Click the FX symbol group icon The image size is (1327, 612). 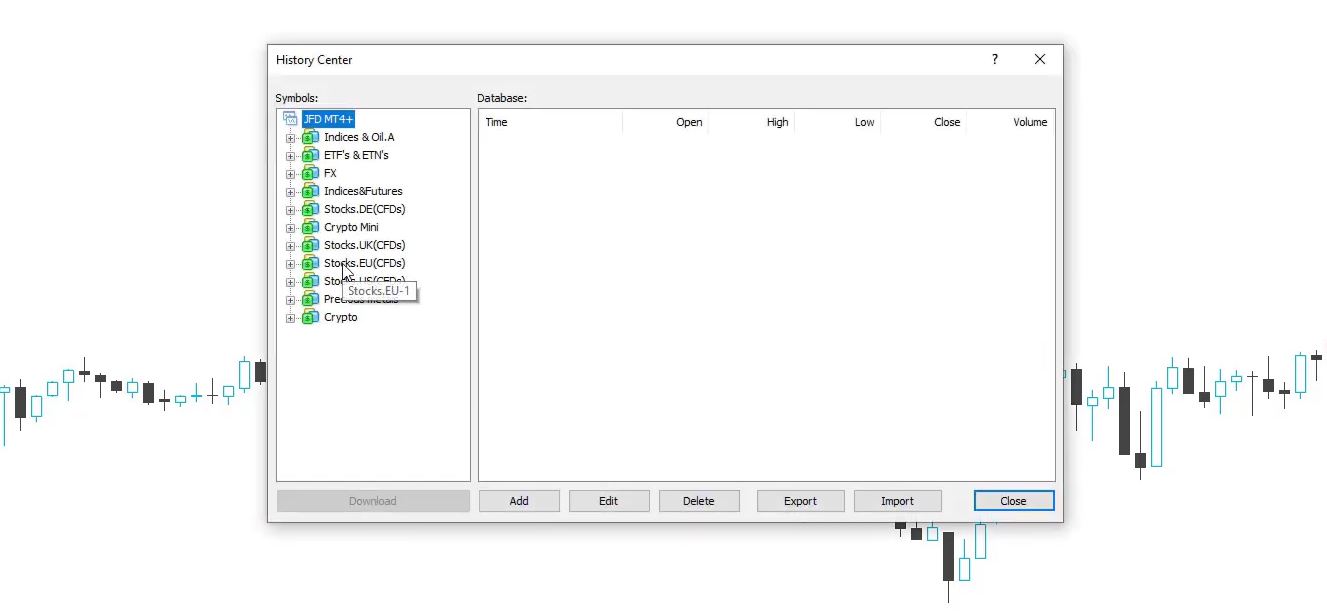click(x=310, y=172)
